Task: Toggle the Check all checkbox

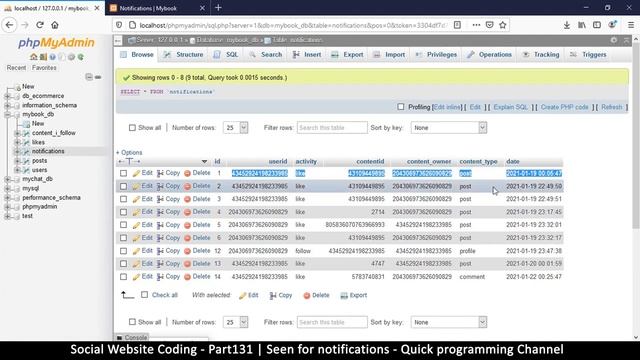Action: coord(144,295)
